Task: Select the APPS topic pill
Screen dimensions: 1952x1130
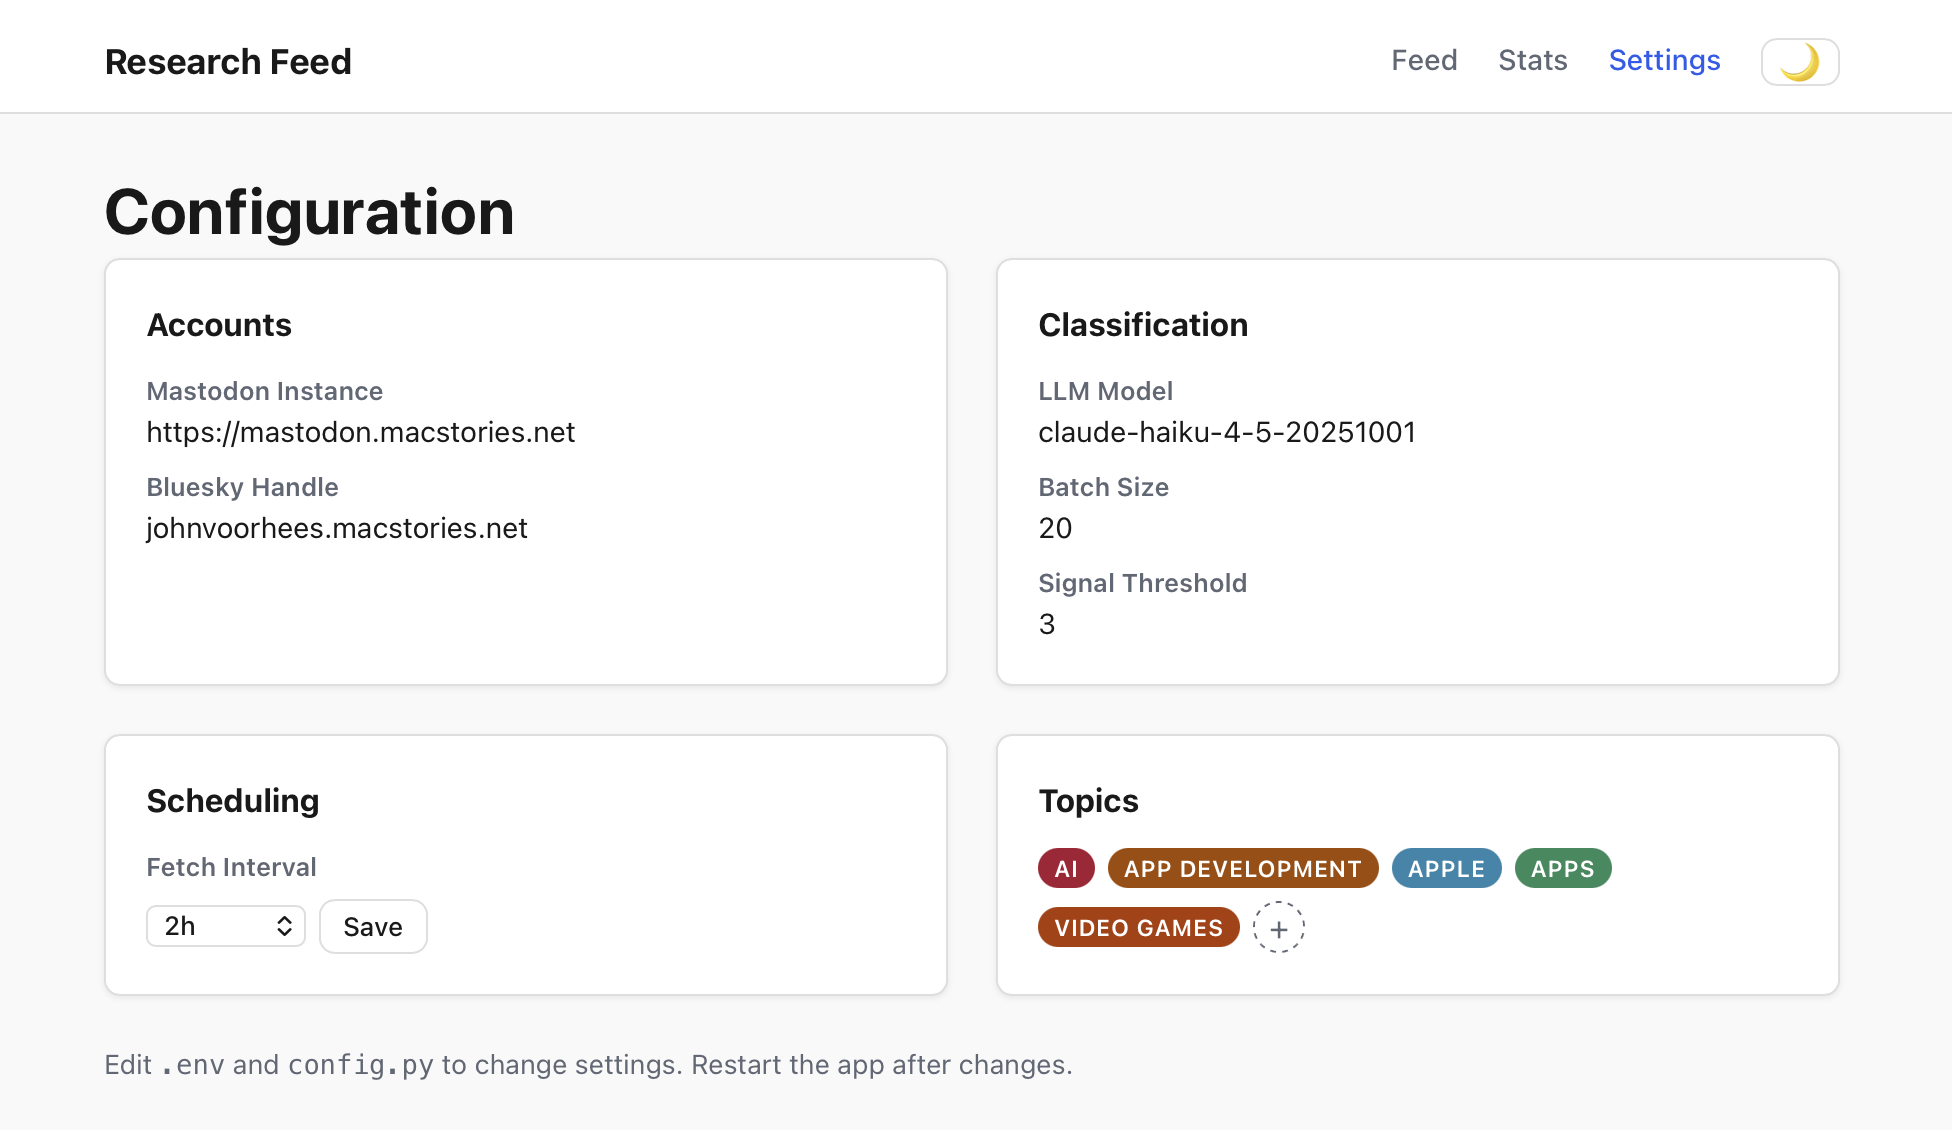Action: pos(1562,868)
